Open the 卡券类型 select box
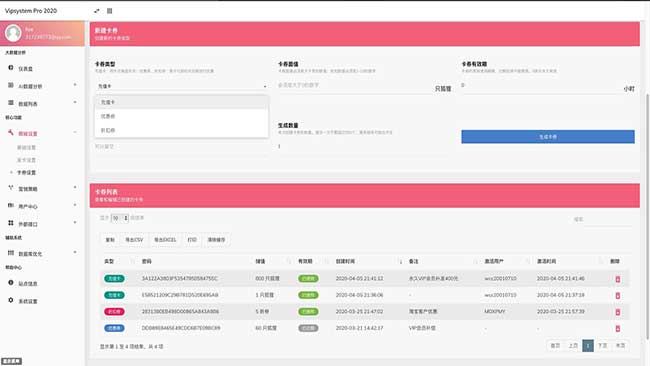650x366 pixels. [x=182, y=86]
